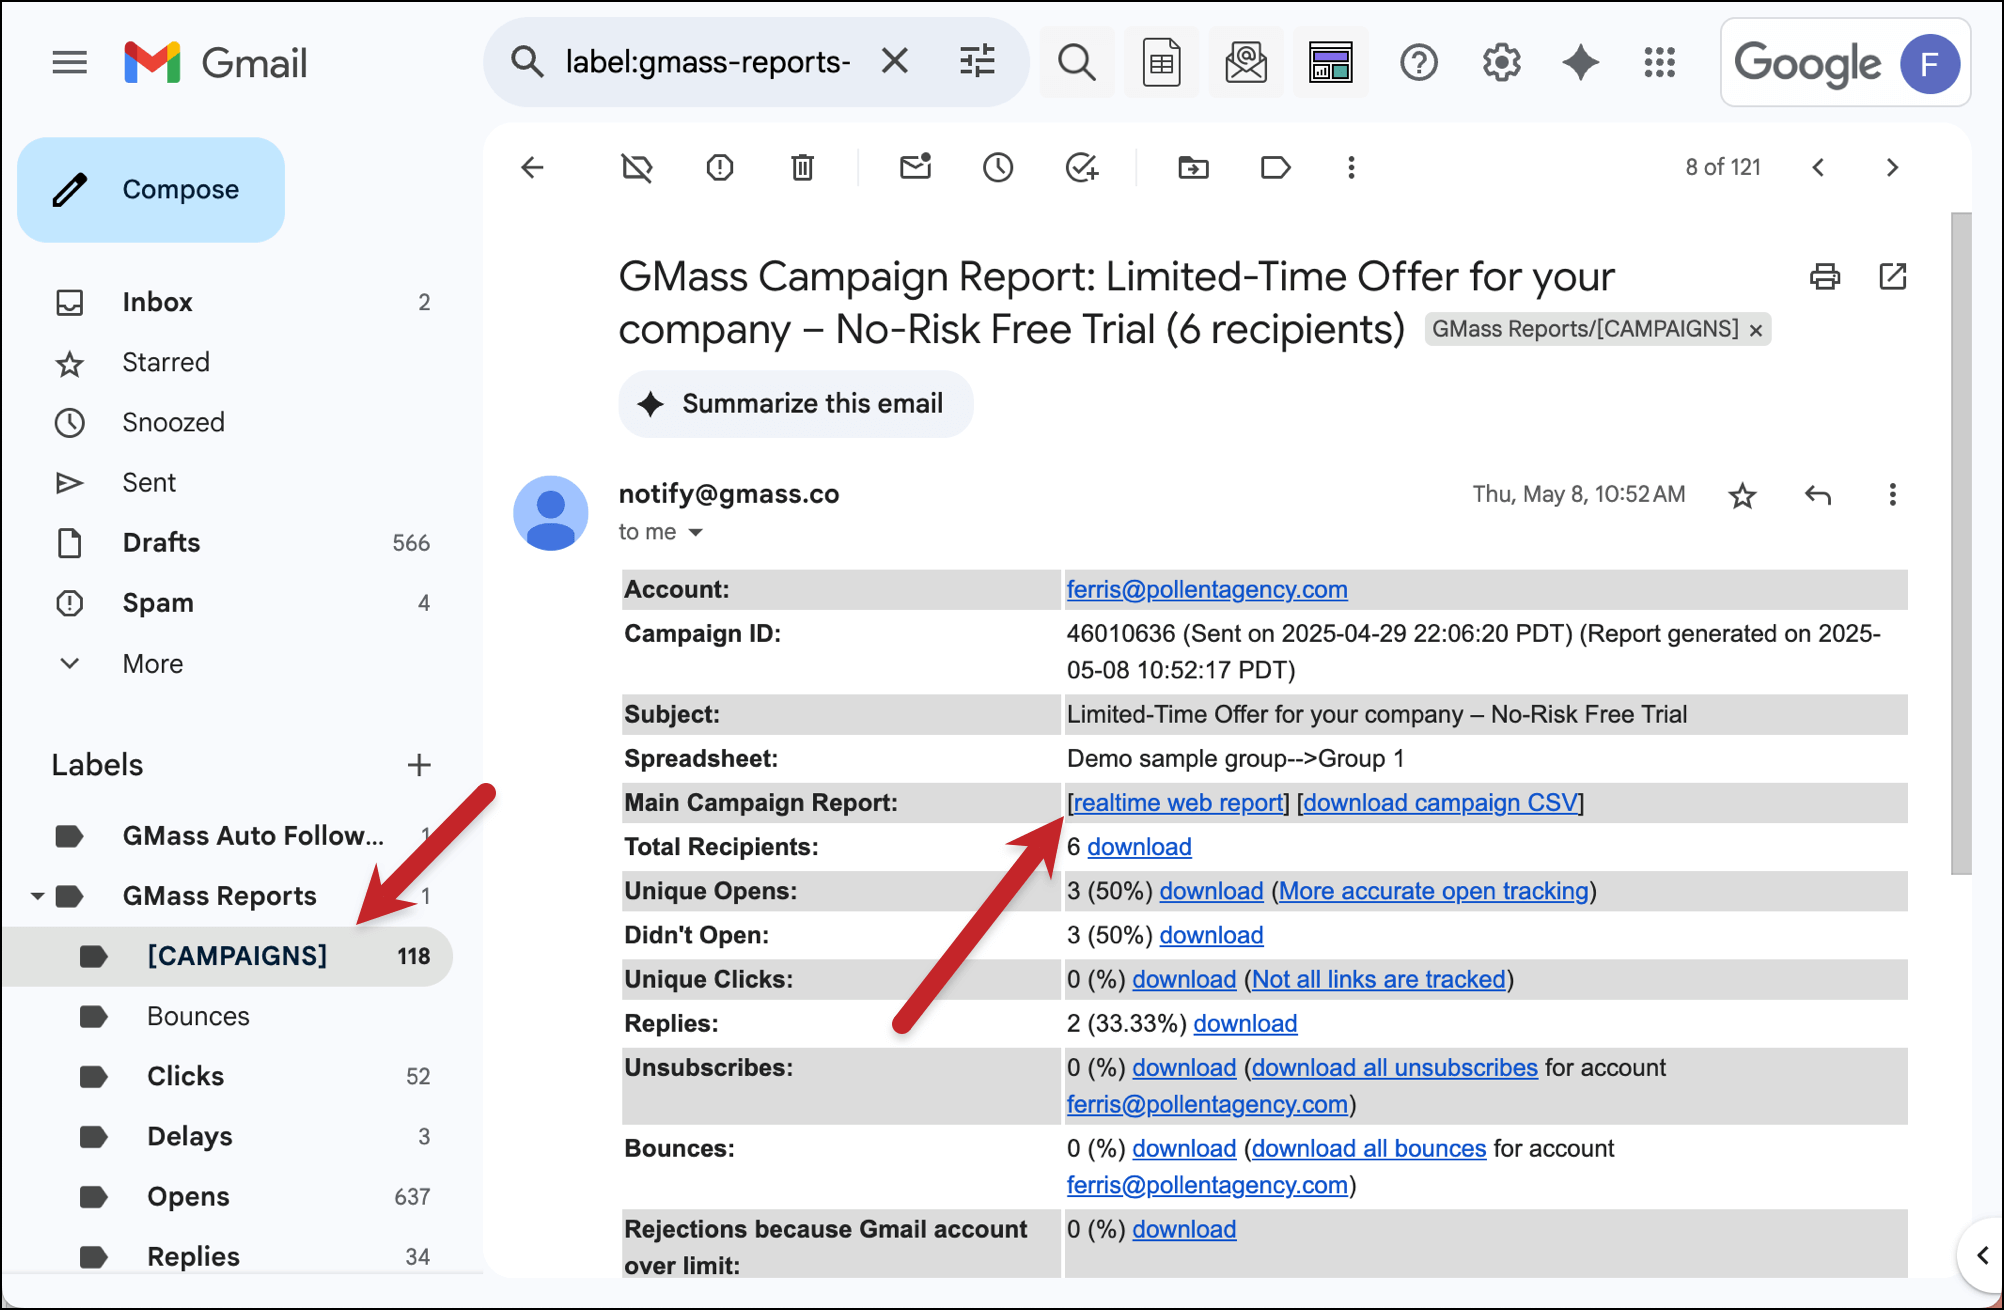The height and width of the screenshot is (1310, 2004).
Task: Star this email from notify@gmass.co
Action: point(1742,495)
